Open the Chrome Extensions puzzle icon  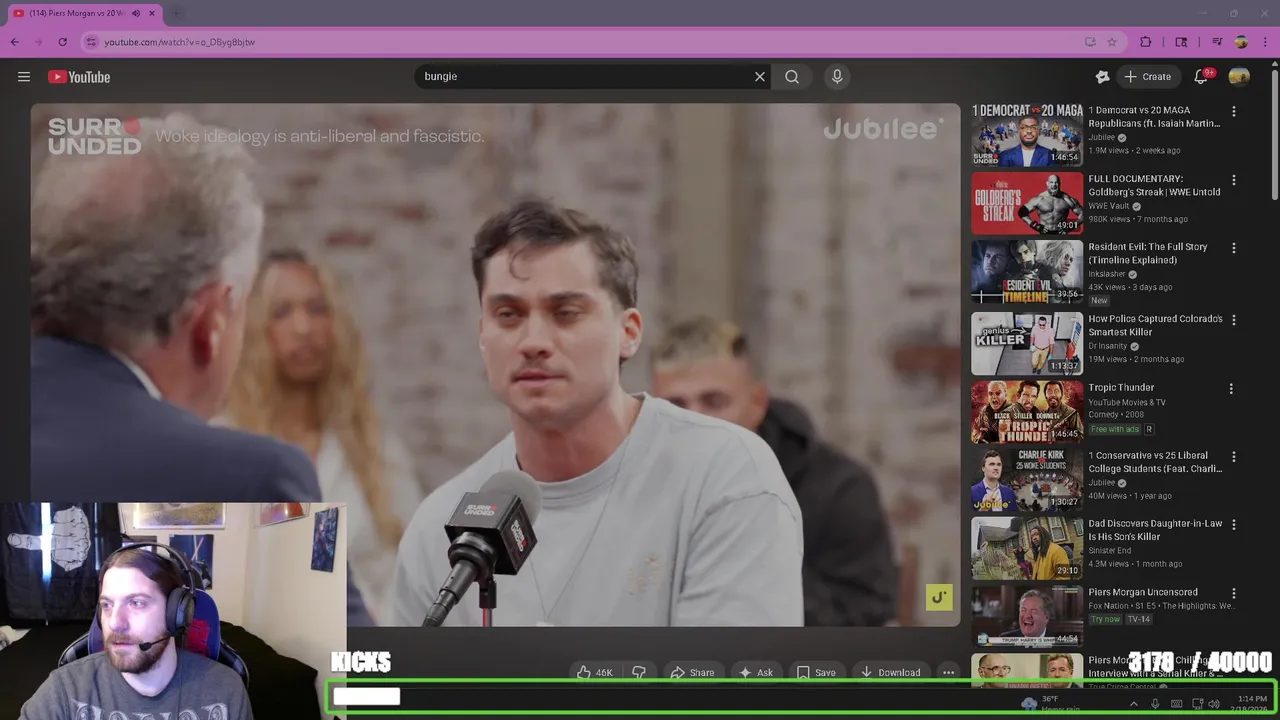coord(1146,42)
